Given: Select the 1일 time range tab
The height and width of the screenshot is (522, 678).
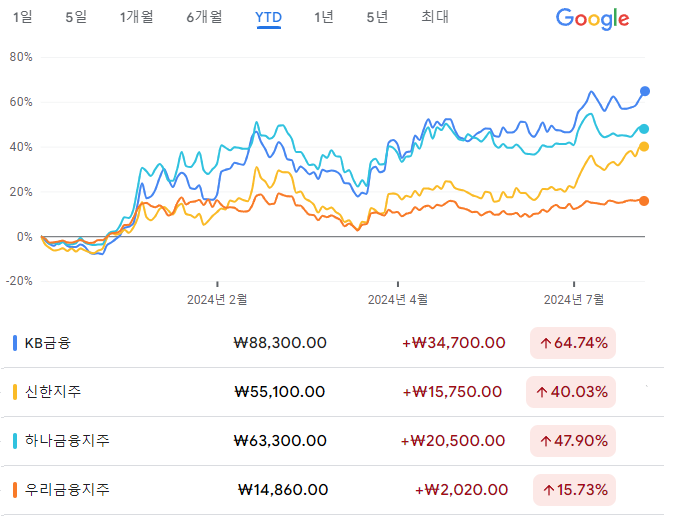Looking at the screenshot, I should click(x=22, y=17).
